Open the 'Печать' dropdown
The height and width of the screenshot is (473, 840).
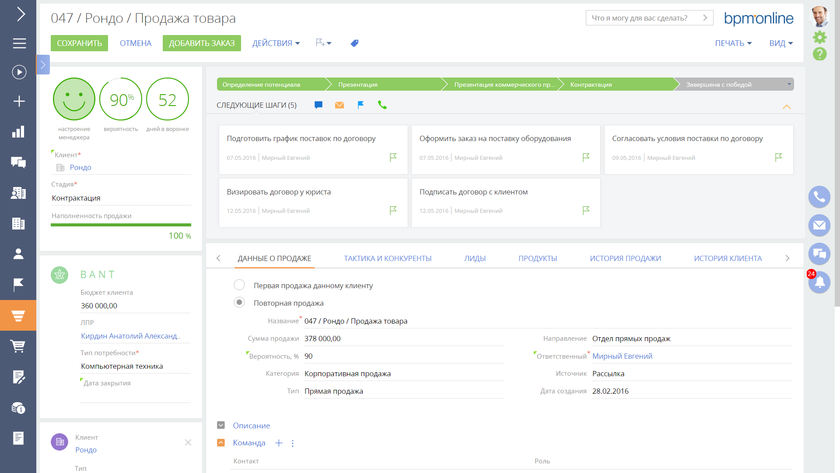tap(733, 44)
